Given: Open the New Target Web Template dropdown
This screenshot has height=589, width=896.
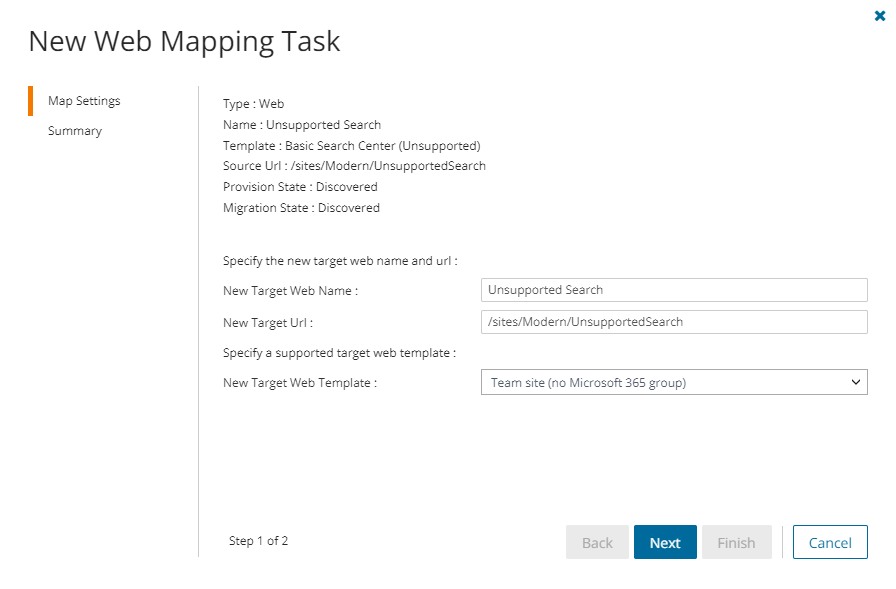Looking at the screenshot, I should (x=674, y=382).
